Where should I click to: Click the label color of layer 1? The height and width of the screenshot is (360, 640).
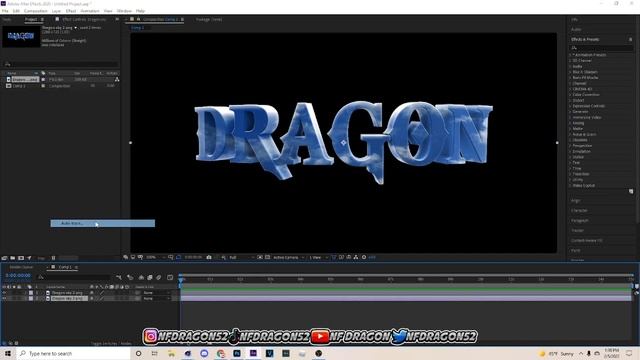coord(31,293)
